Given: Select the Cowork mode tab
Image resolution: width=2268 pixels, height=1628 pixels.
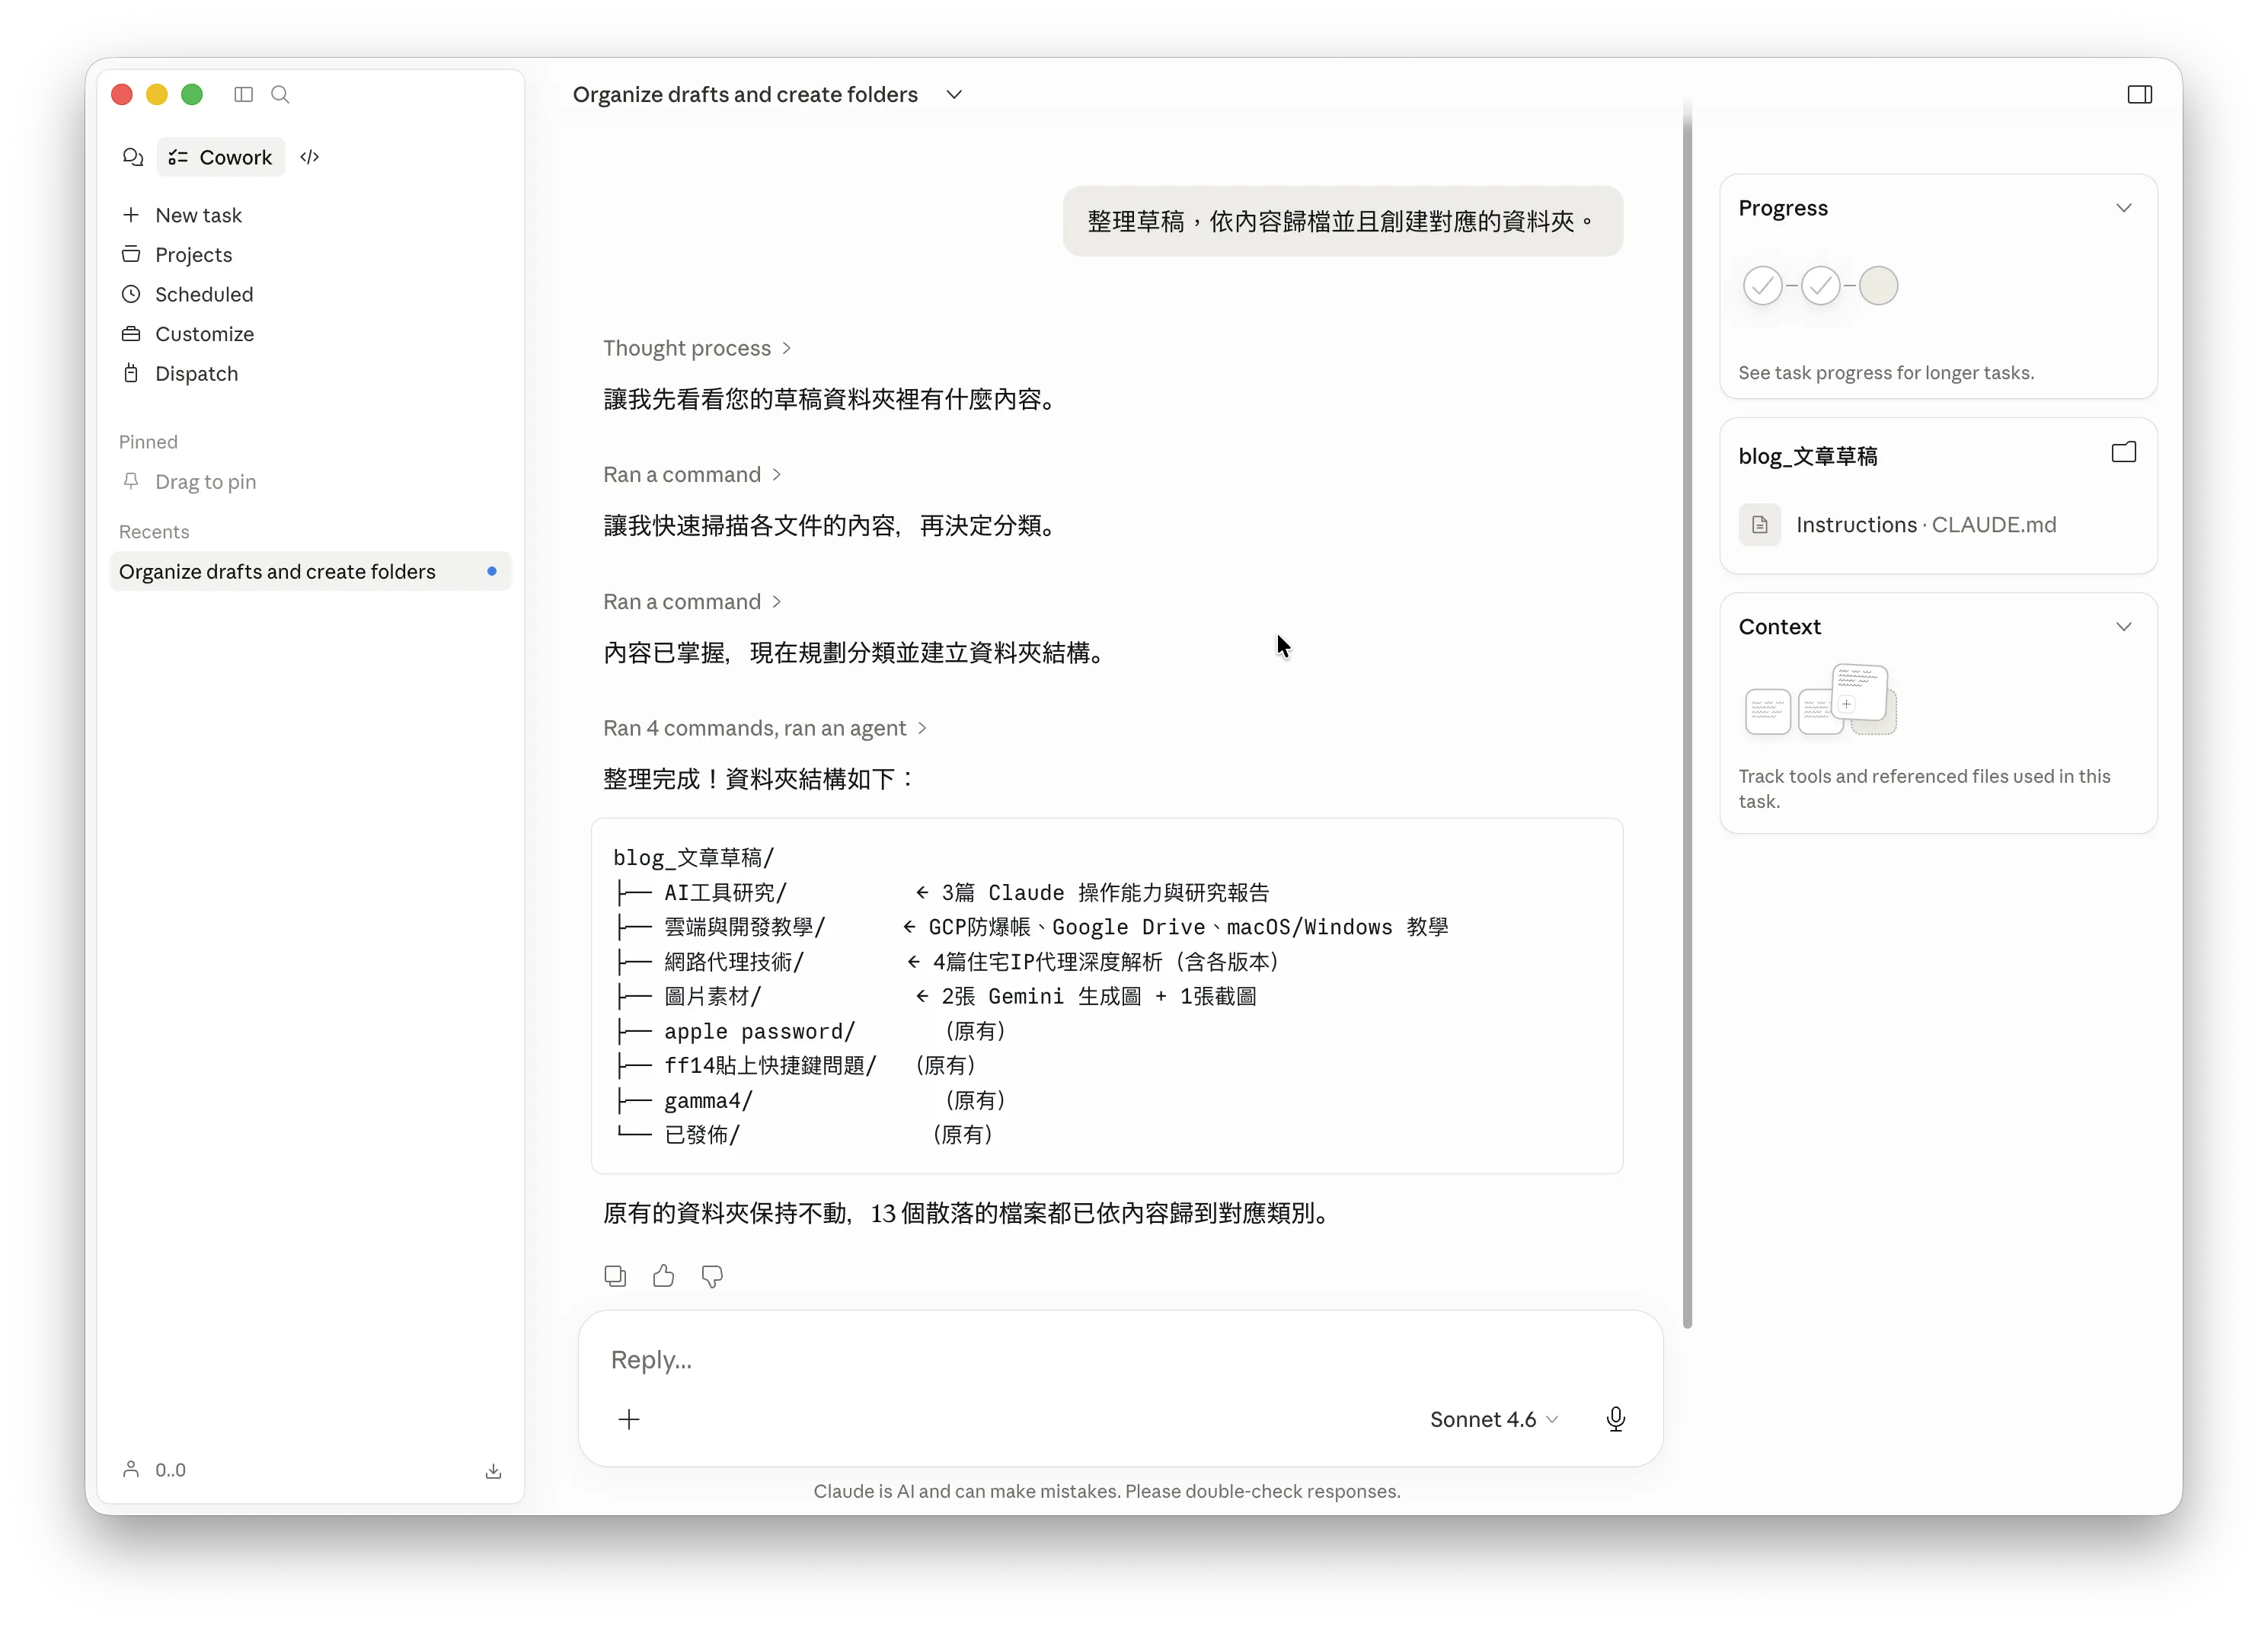Looking at the screenshot, I should coord(221,157).
